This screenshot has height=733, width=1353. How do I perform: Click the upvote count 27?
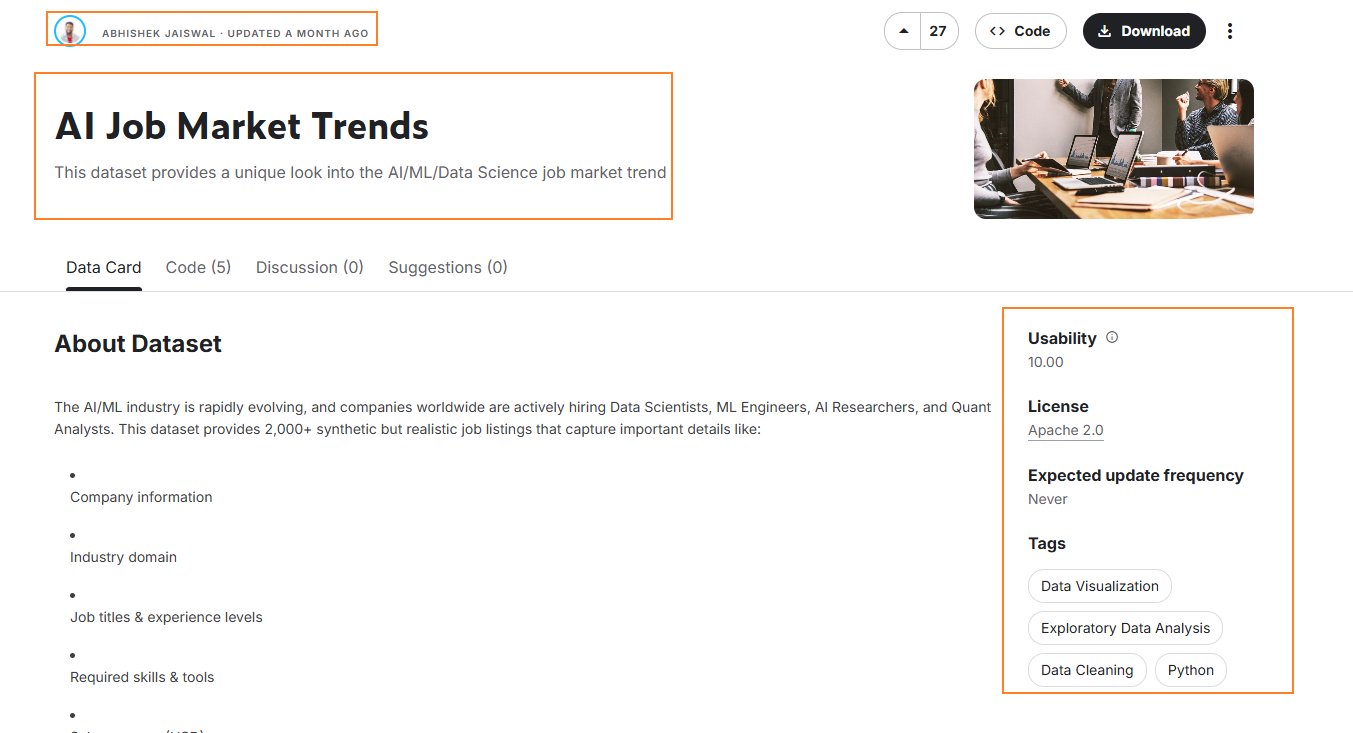click(x=938, y=31)
